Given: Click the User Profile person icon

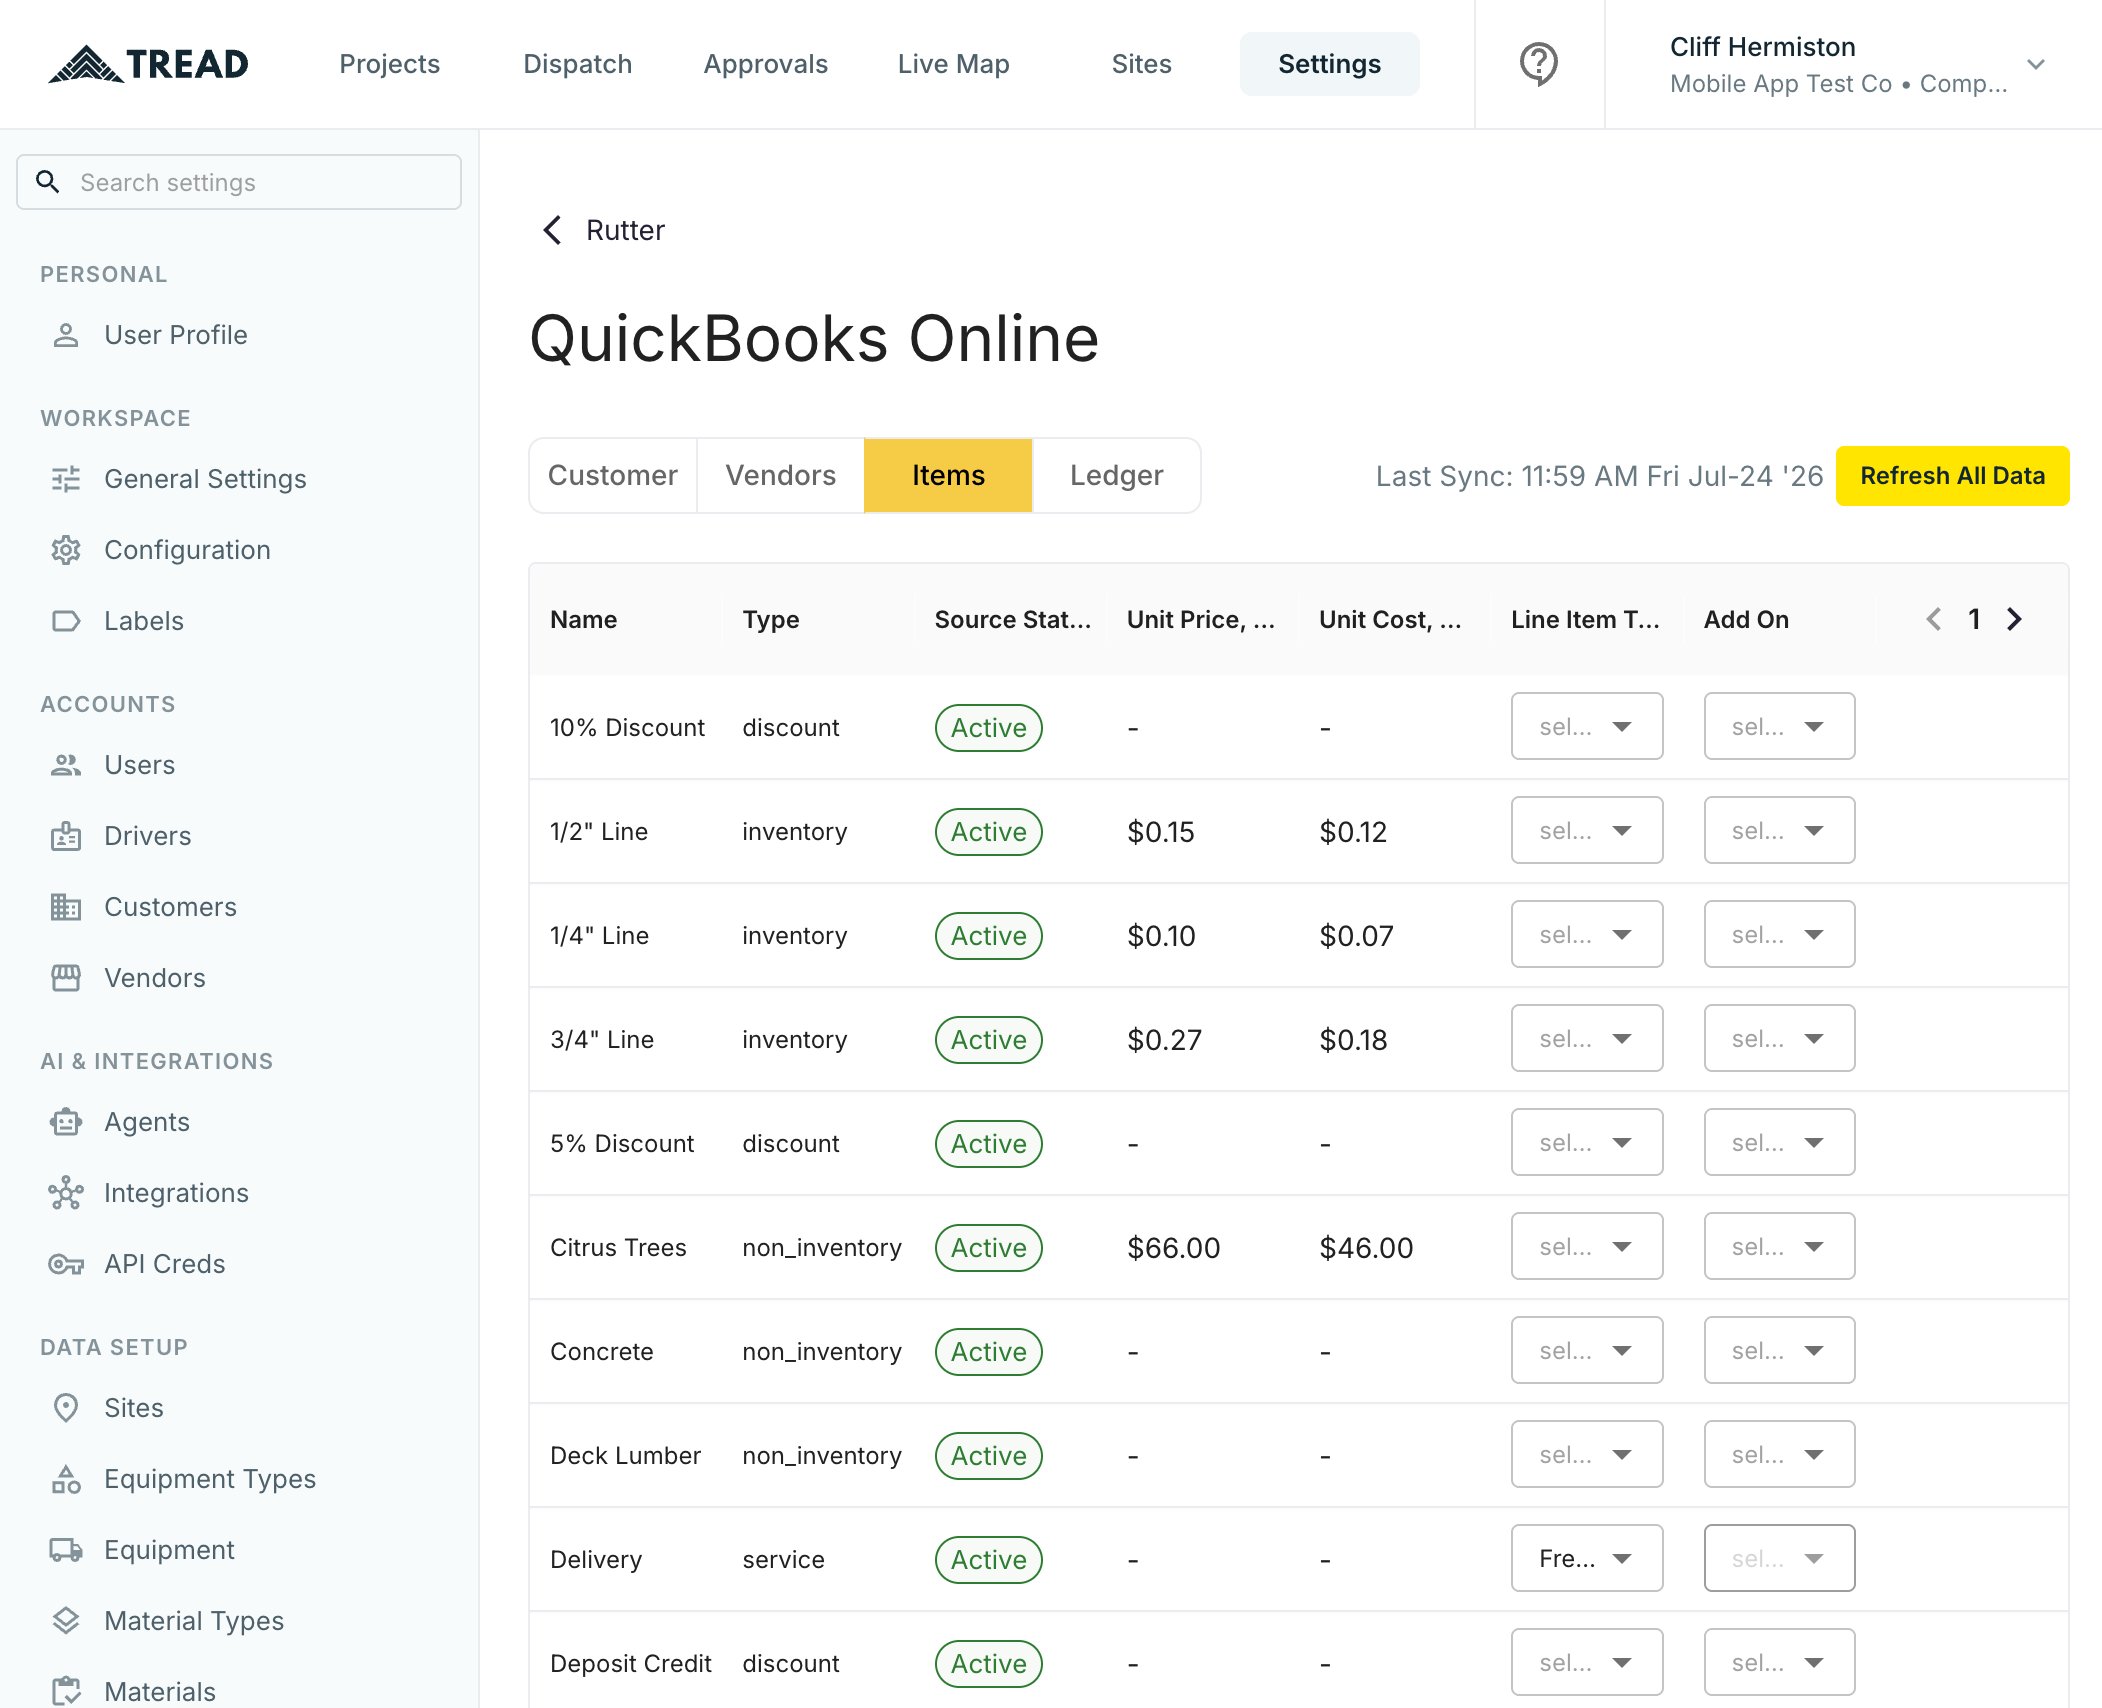Looking at the screenshot, I should tap(66, 335).
